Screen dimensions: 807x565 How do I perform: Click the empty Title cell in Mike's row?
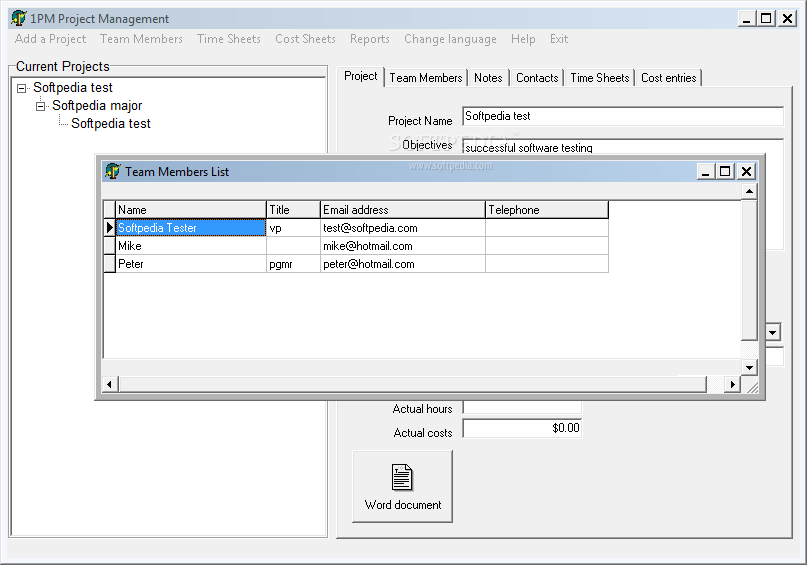[x=293, y=246]
